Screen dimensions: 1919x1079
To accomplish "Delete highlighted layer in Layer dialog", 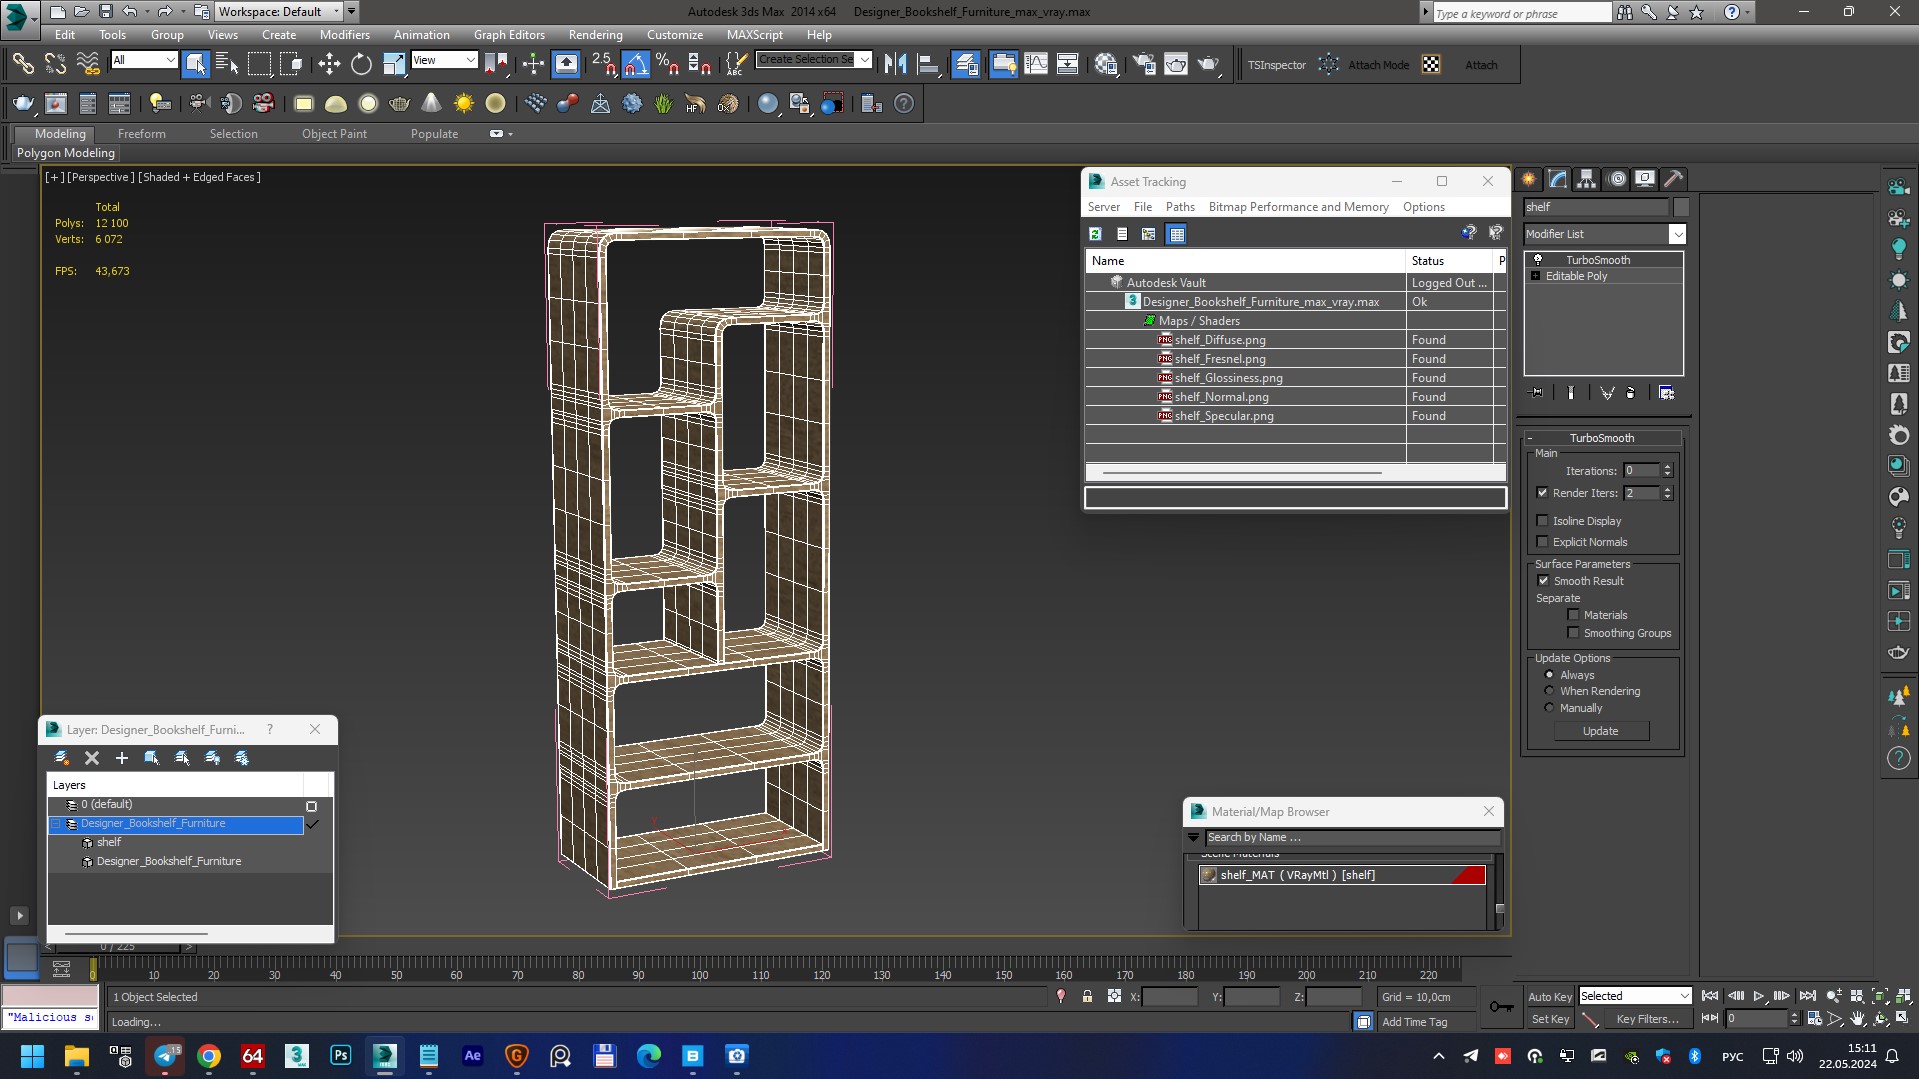I will click(92, 758).
